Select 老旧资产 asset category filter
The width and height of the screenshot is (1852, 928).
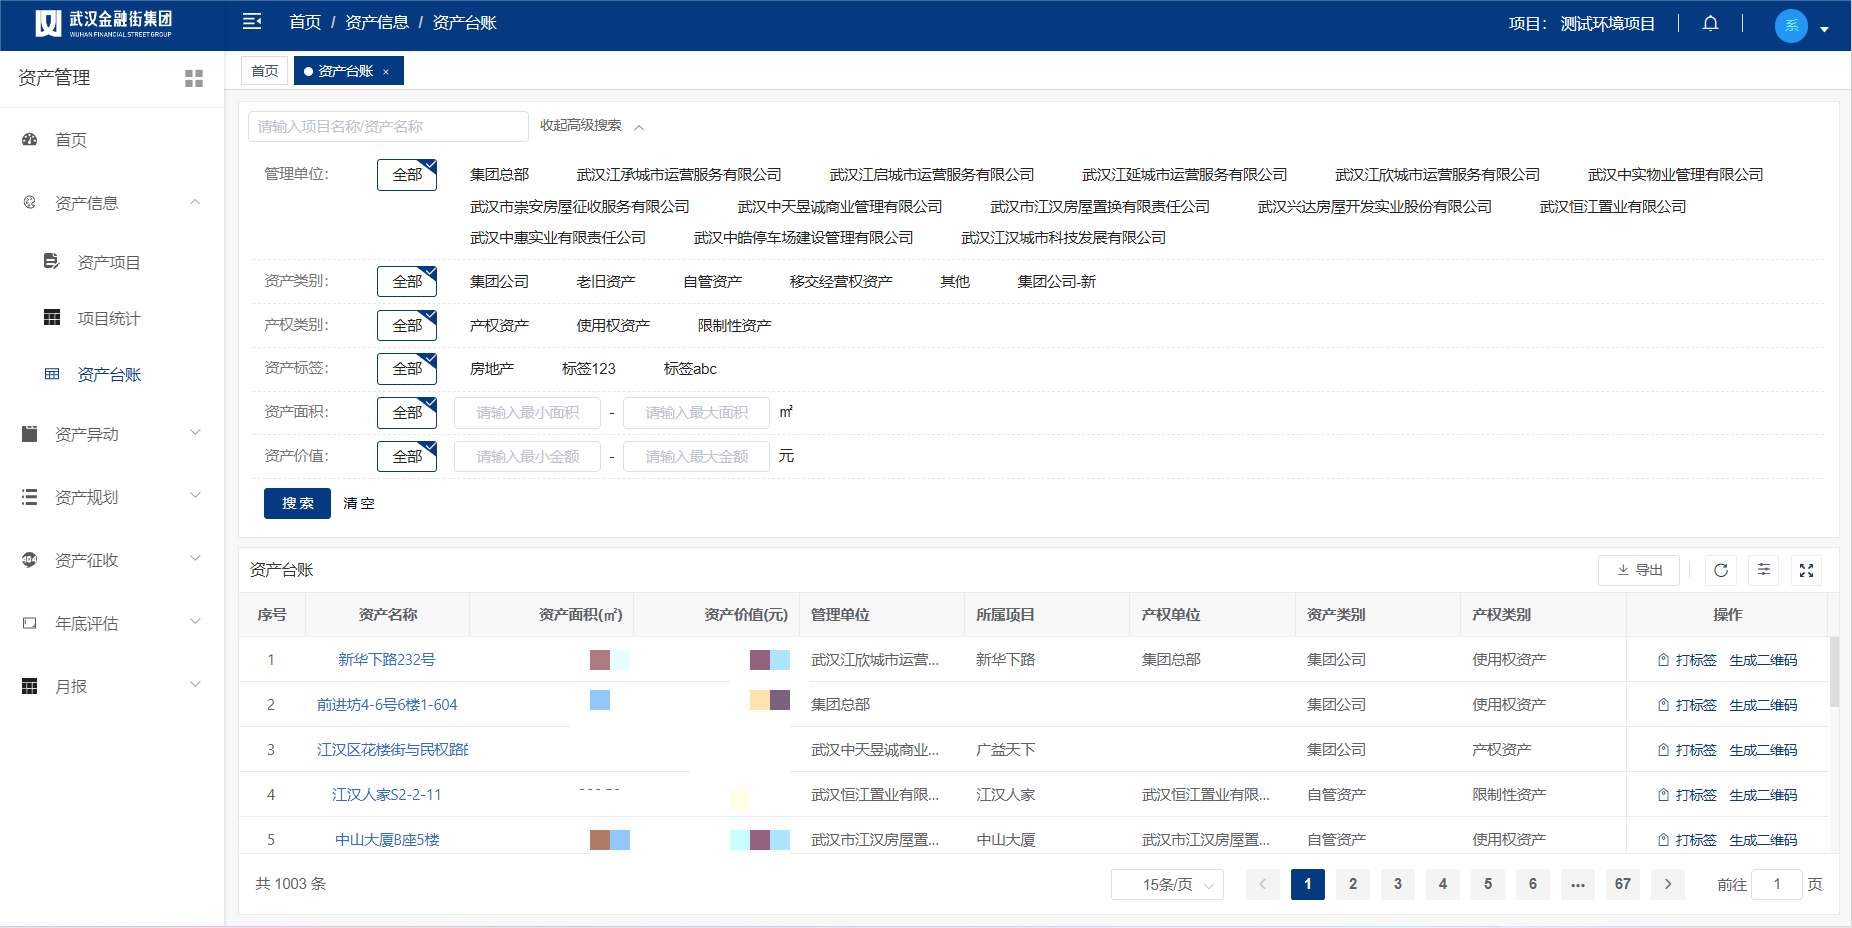606,282
